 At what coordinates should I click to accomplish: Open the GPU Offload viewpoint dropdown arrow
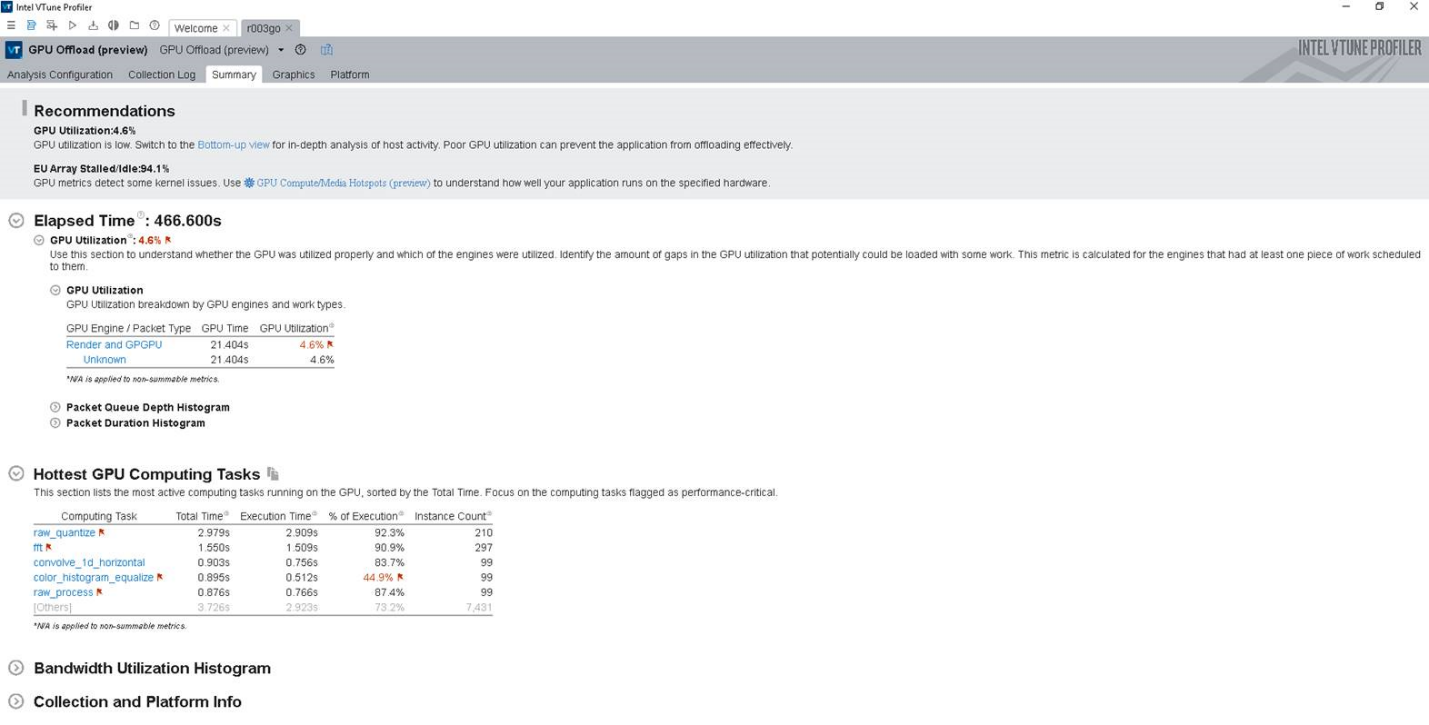tap(281, 50)
